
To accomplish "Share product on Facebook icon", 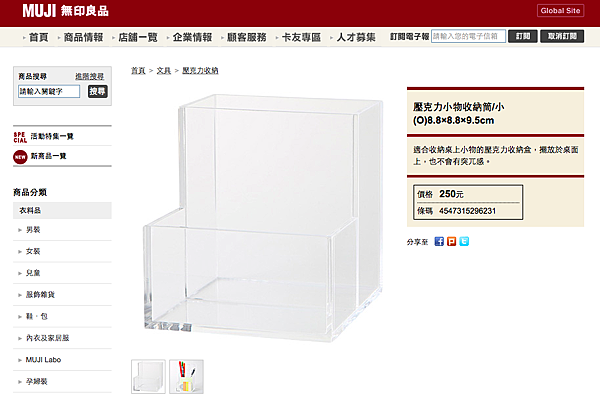I will tap(439, 242).
